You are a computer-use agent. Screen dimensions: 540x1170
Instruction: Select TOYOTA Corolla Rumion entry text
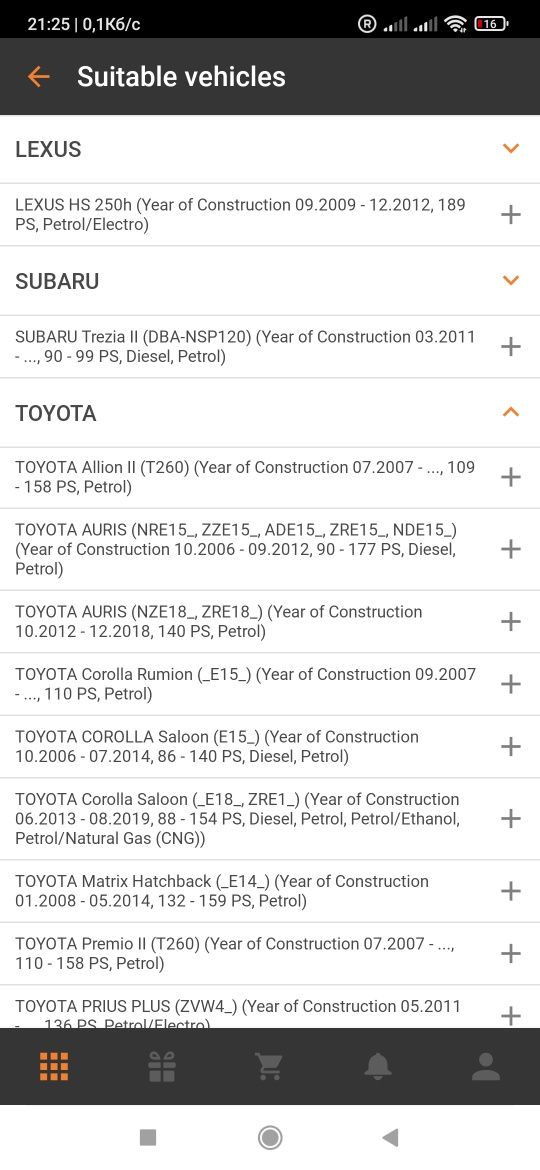[245, 684]
